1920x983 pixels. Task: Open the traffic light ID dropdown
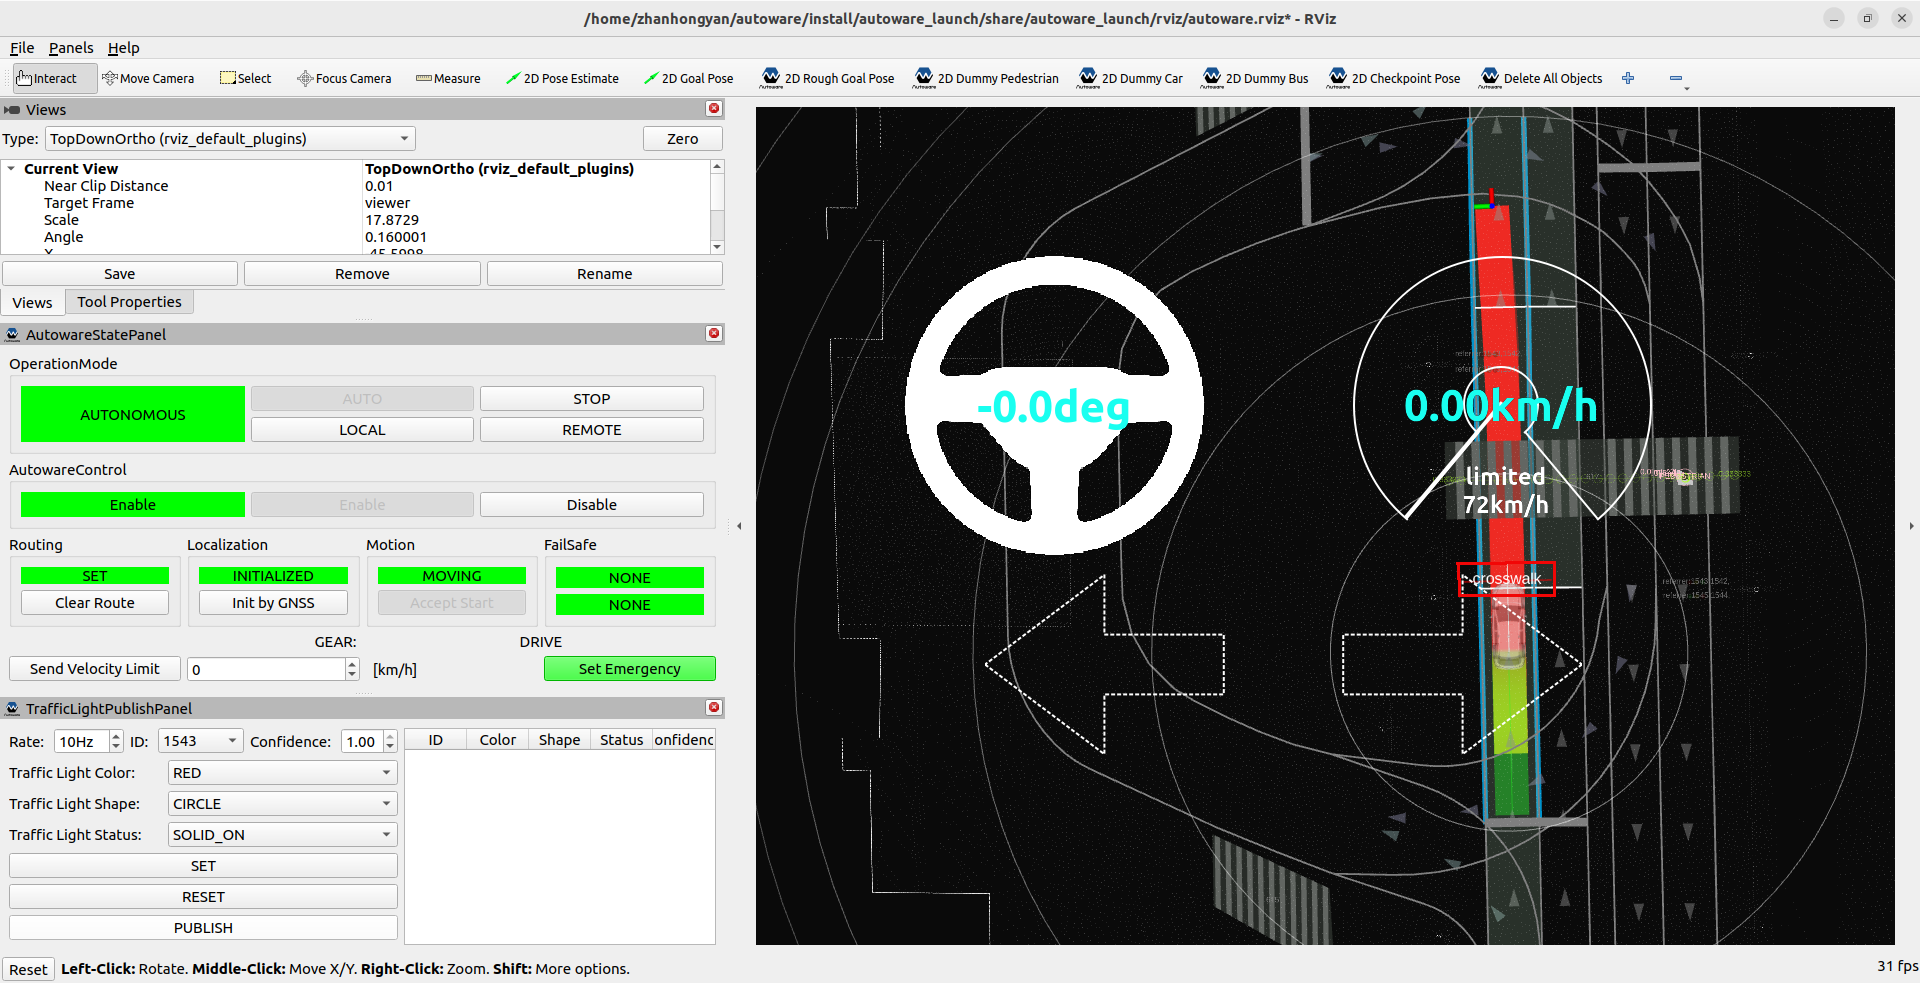pos(200,741)
